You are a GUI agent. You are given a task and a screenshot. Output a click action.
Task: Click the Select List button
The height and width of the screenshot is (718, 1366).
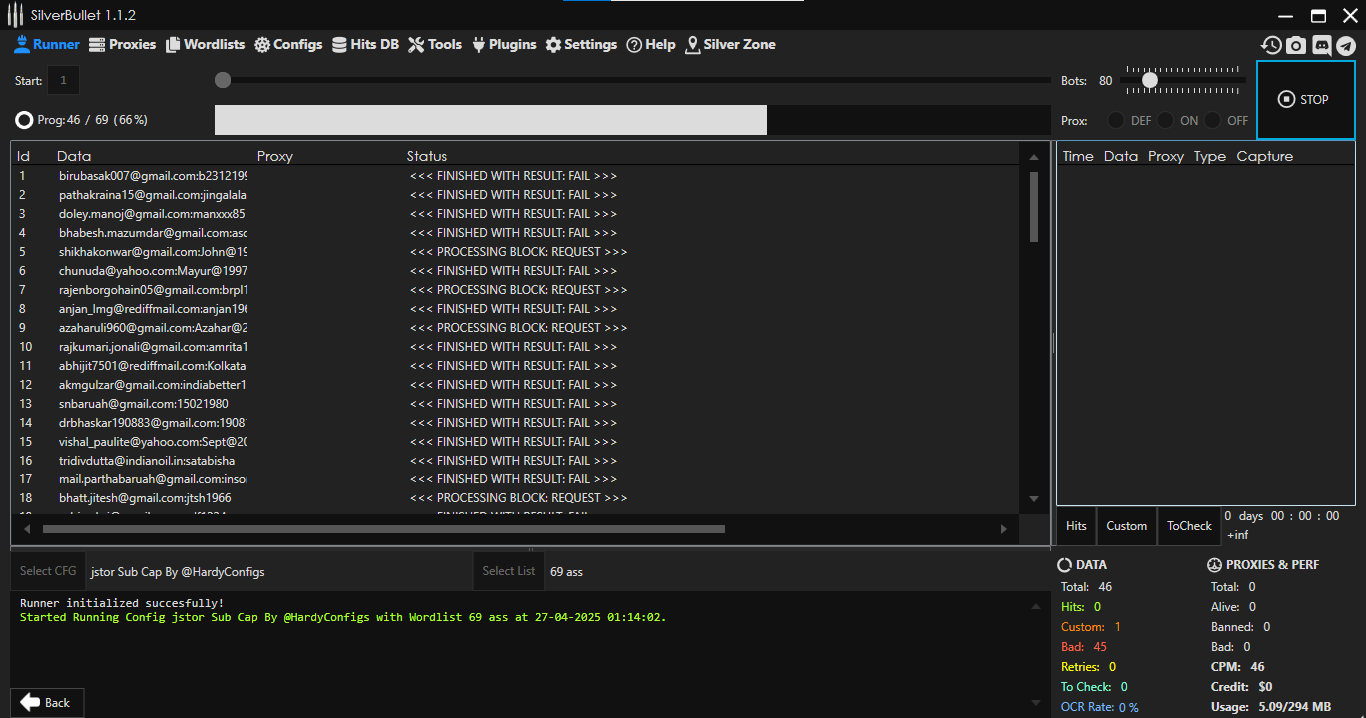(x=508, y=571)
